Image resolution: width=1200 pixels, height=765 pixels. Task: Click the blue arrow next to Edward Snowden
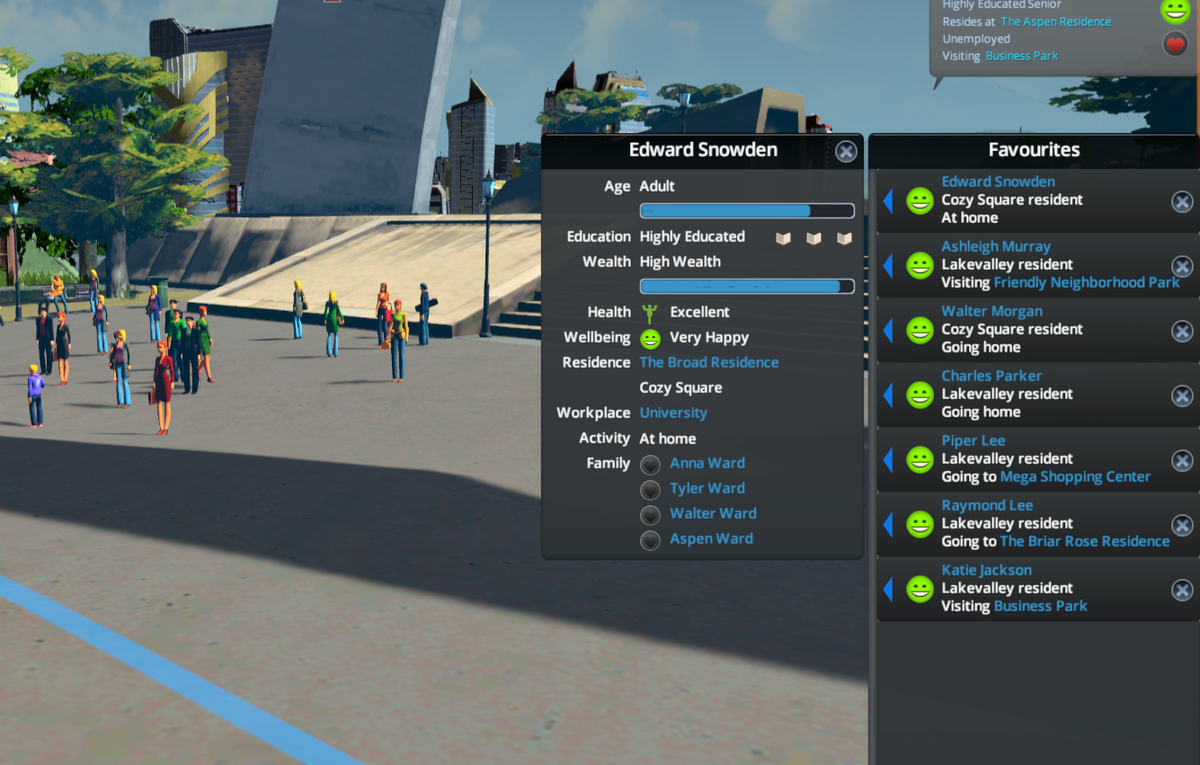point(889,201)
